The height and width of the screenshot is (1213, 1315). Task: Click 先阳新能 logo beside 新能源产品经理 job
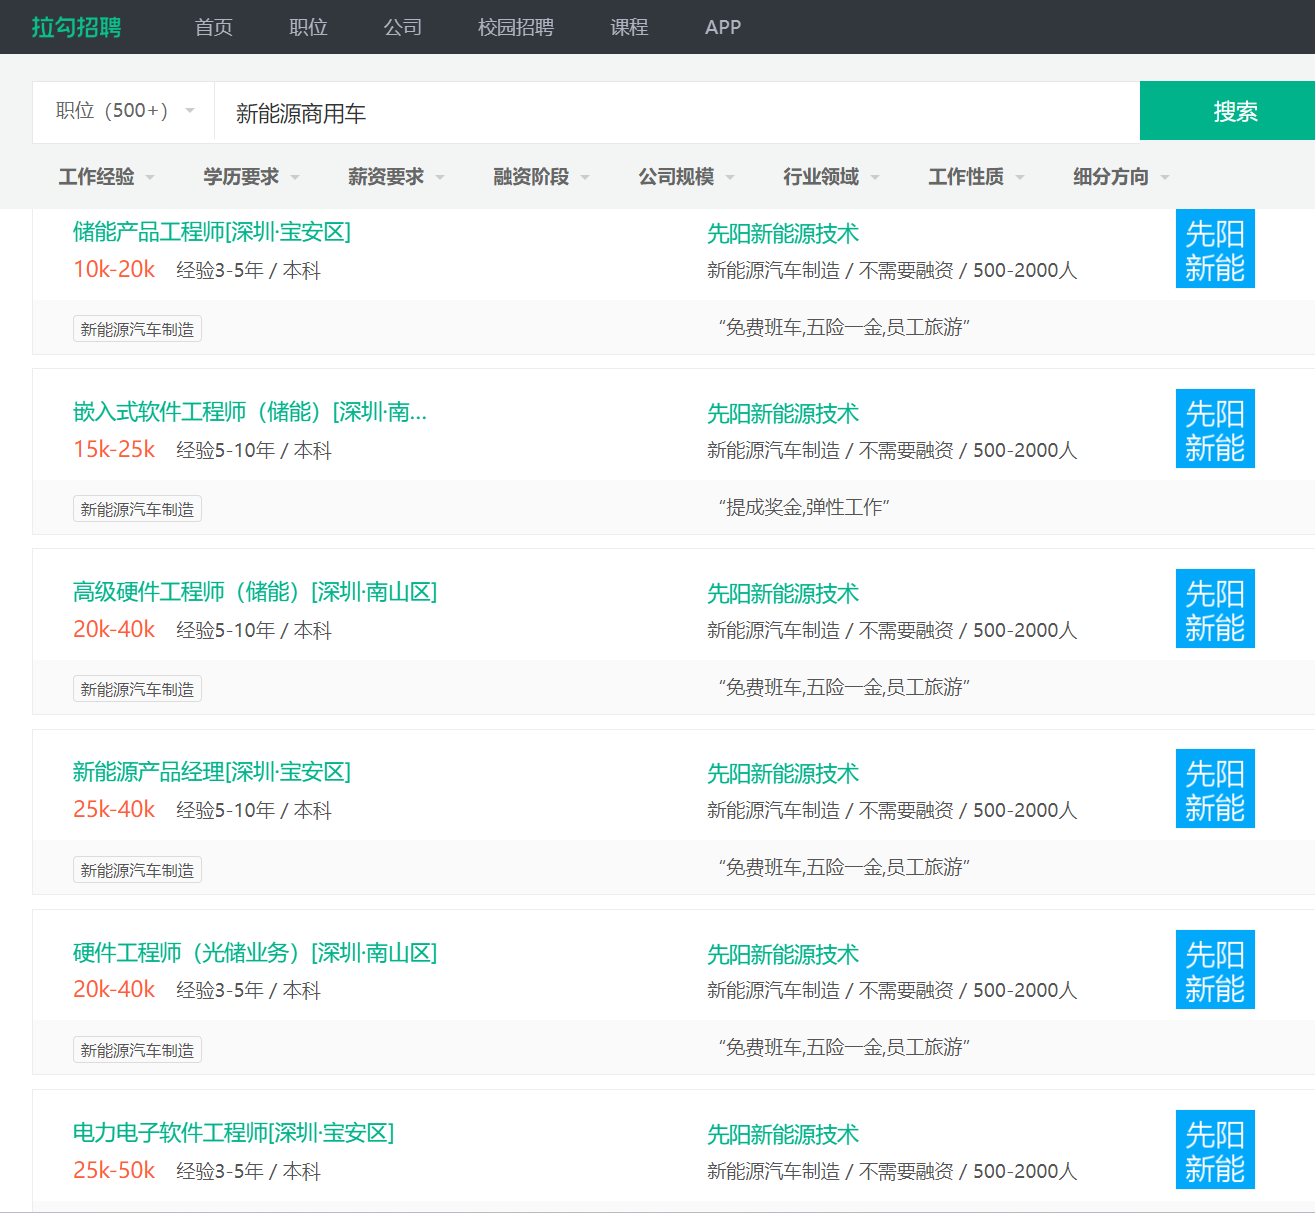(x=1214, y=789)
